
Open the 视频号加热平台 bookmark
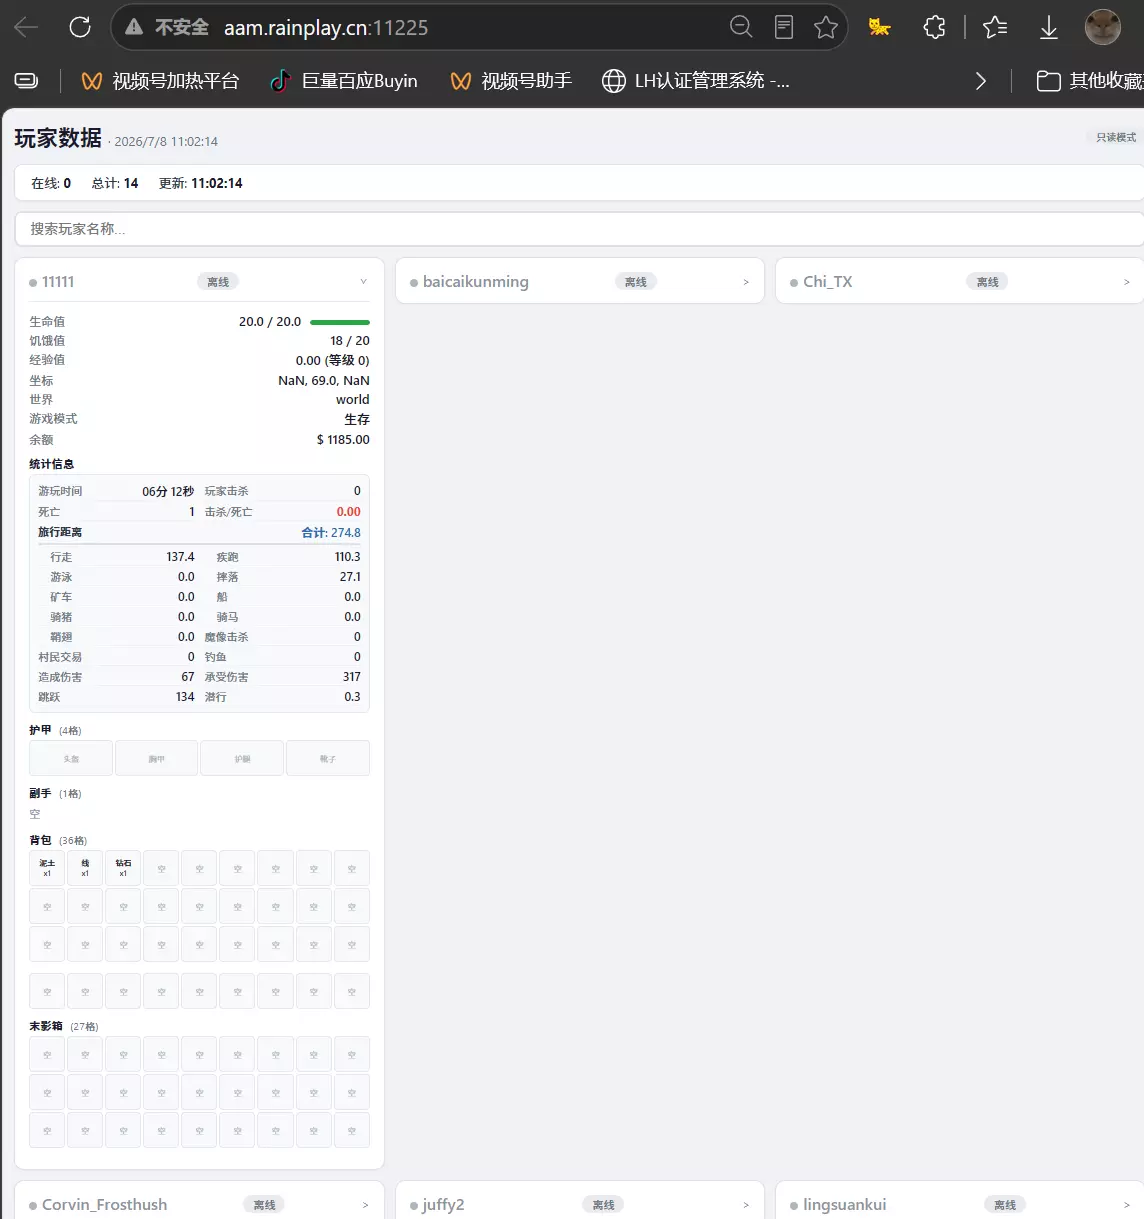[161, 81]
